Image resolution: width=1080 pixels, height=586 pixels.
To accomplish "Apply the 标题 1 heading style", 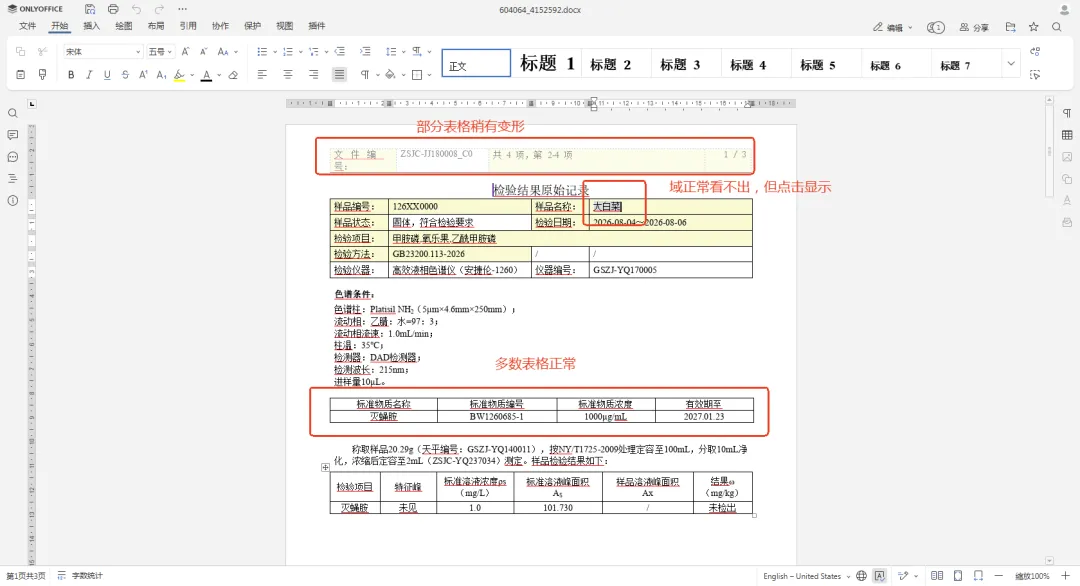I will pos(547,63).
